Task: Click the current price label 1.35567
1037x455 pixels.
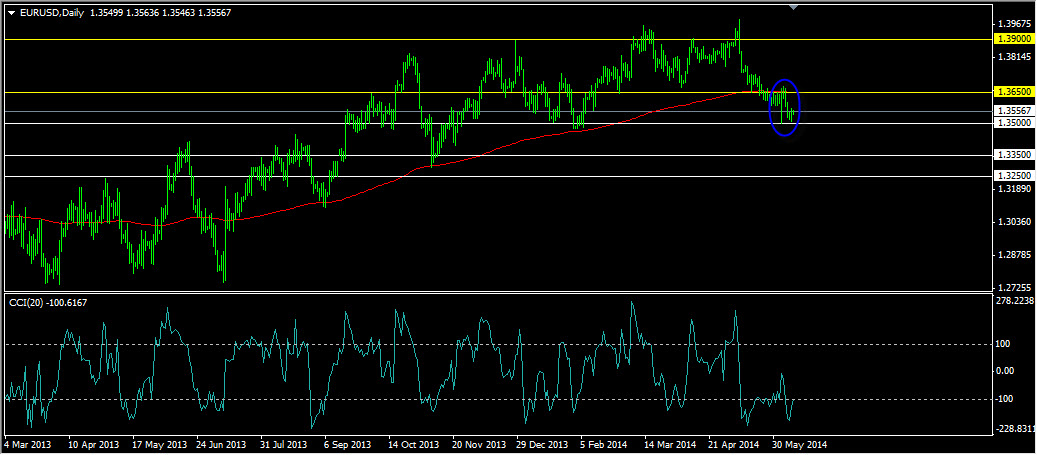Action: click(1014, 111)
